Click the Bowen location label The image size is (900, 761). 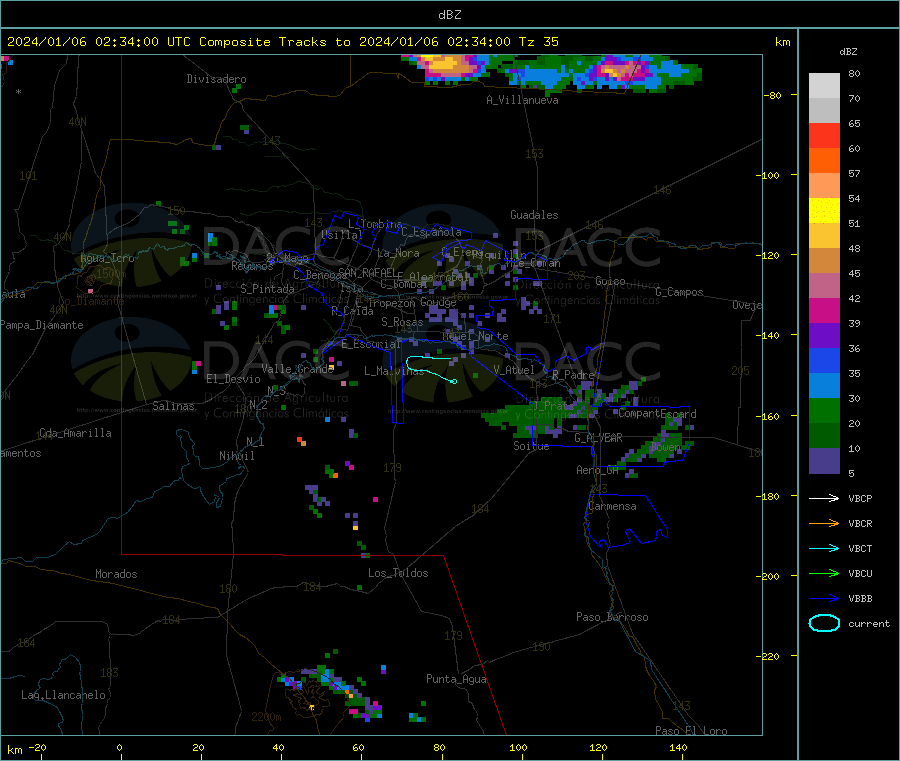pos(666,447)
